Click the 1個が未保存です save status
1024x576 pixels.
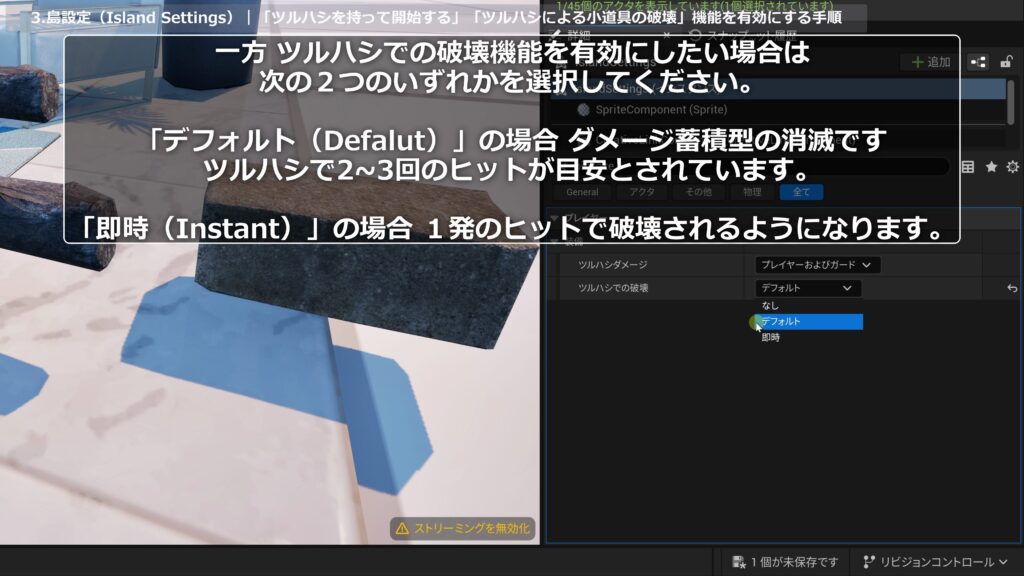(x=786, y=562)
